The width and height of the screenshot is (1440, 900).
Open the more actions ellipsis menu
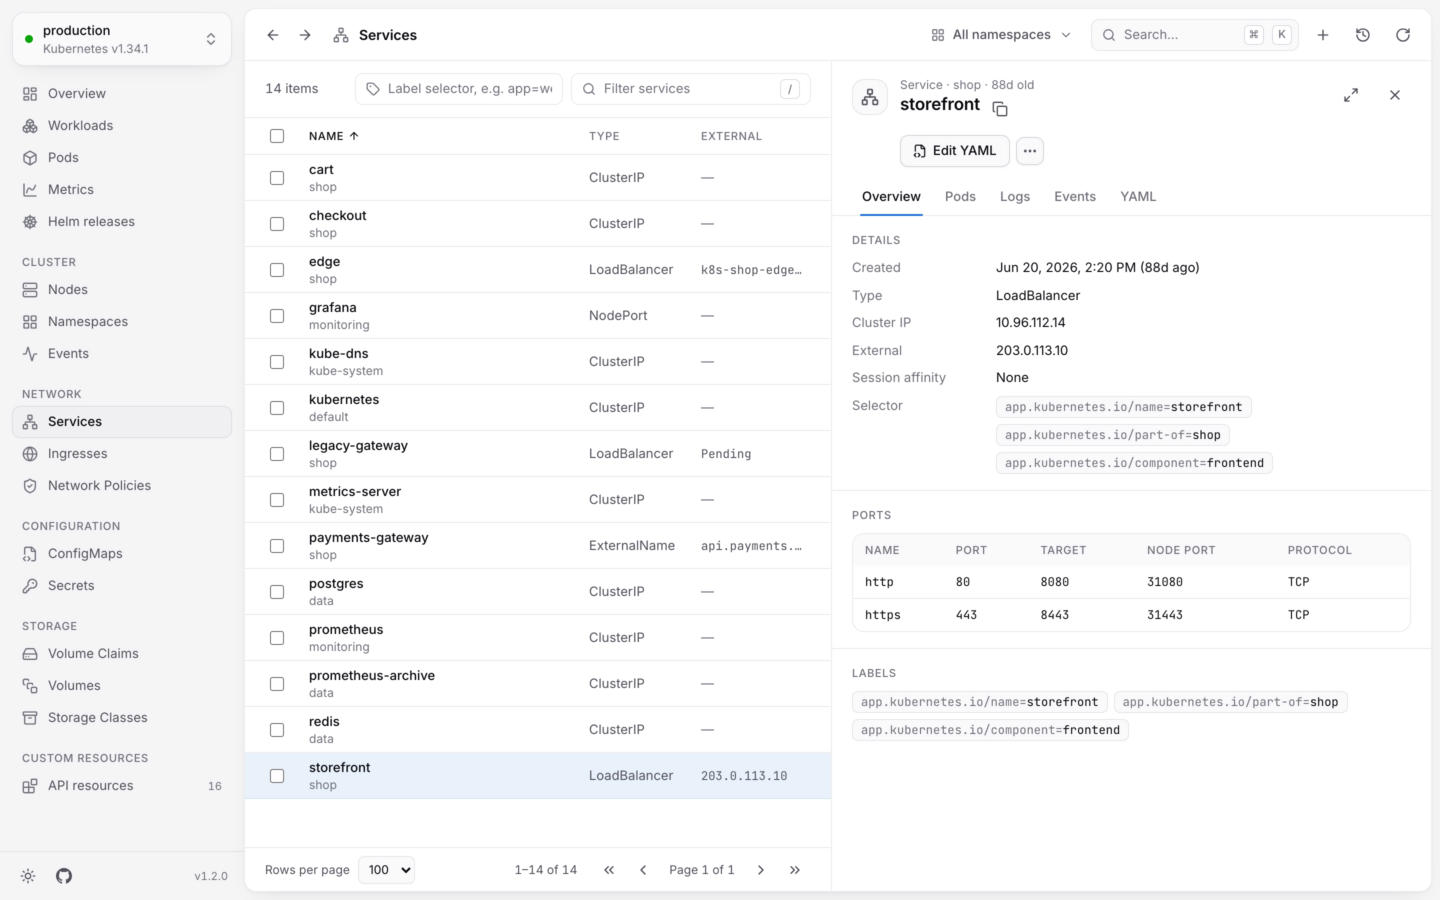point(1030,151)
